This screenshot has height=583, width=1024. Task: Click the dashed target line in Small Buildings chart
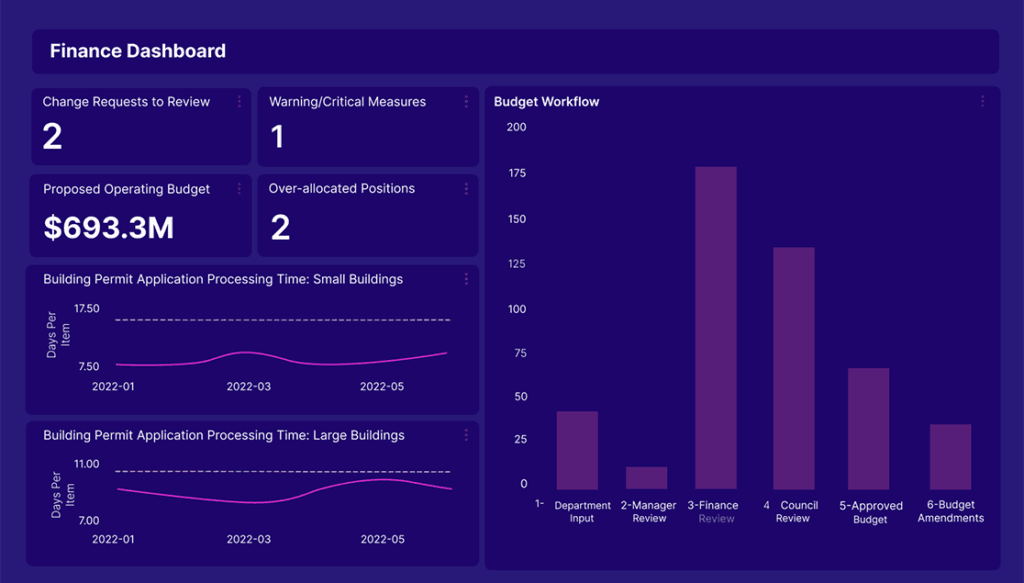(x=280, y=321)
